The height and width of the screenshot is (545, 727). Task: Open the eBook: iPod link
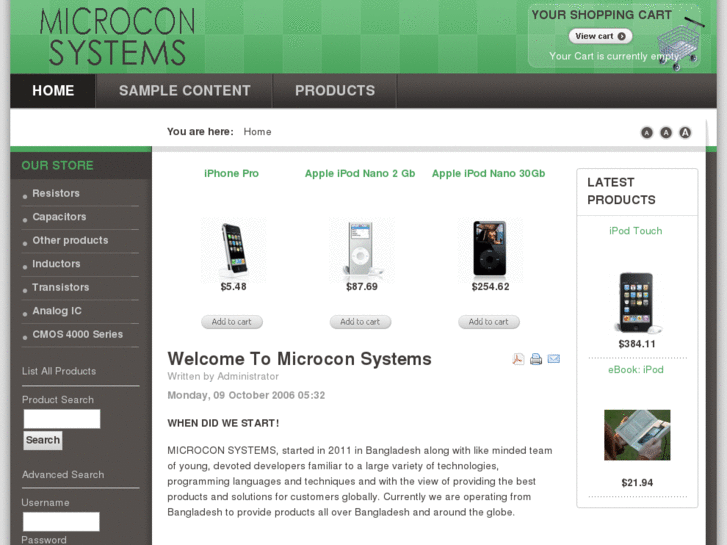[x=636, y=370]
